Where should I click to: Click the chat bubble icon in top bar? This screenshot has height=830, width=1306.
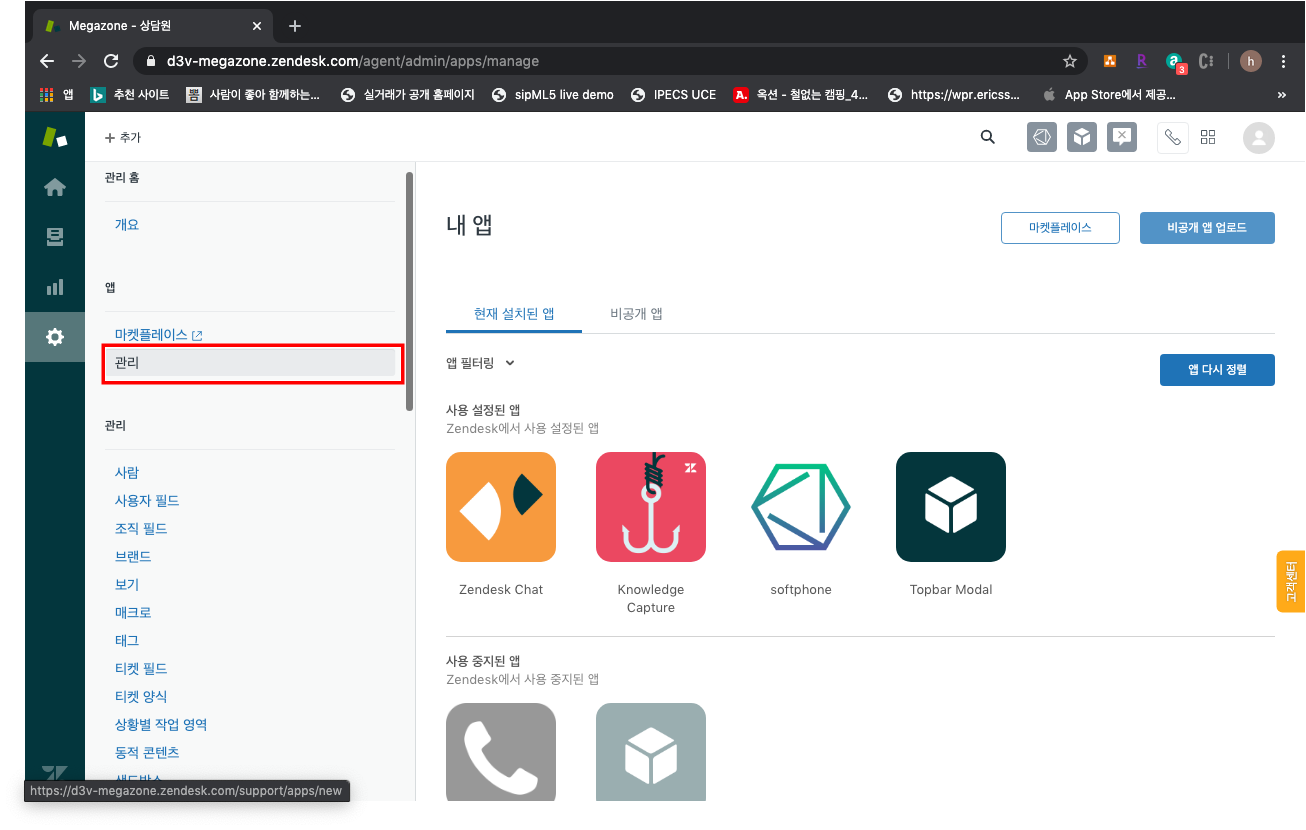[1122, 138]
